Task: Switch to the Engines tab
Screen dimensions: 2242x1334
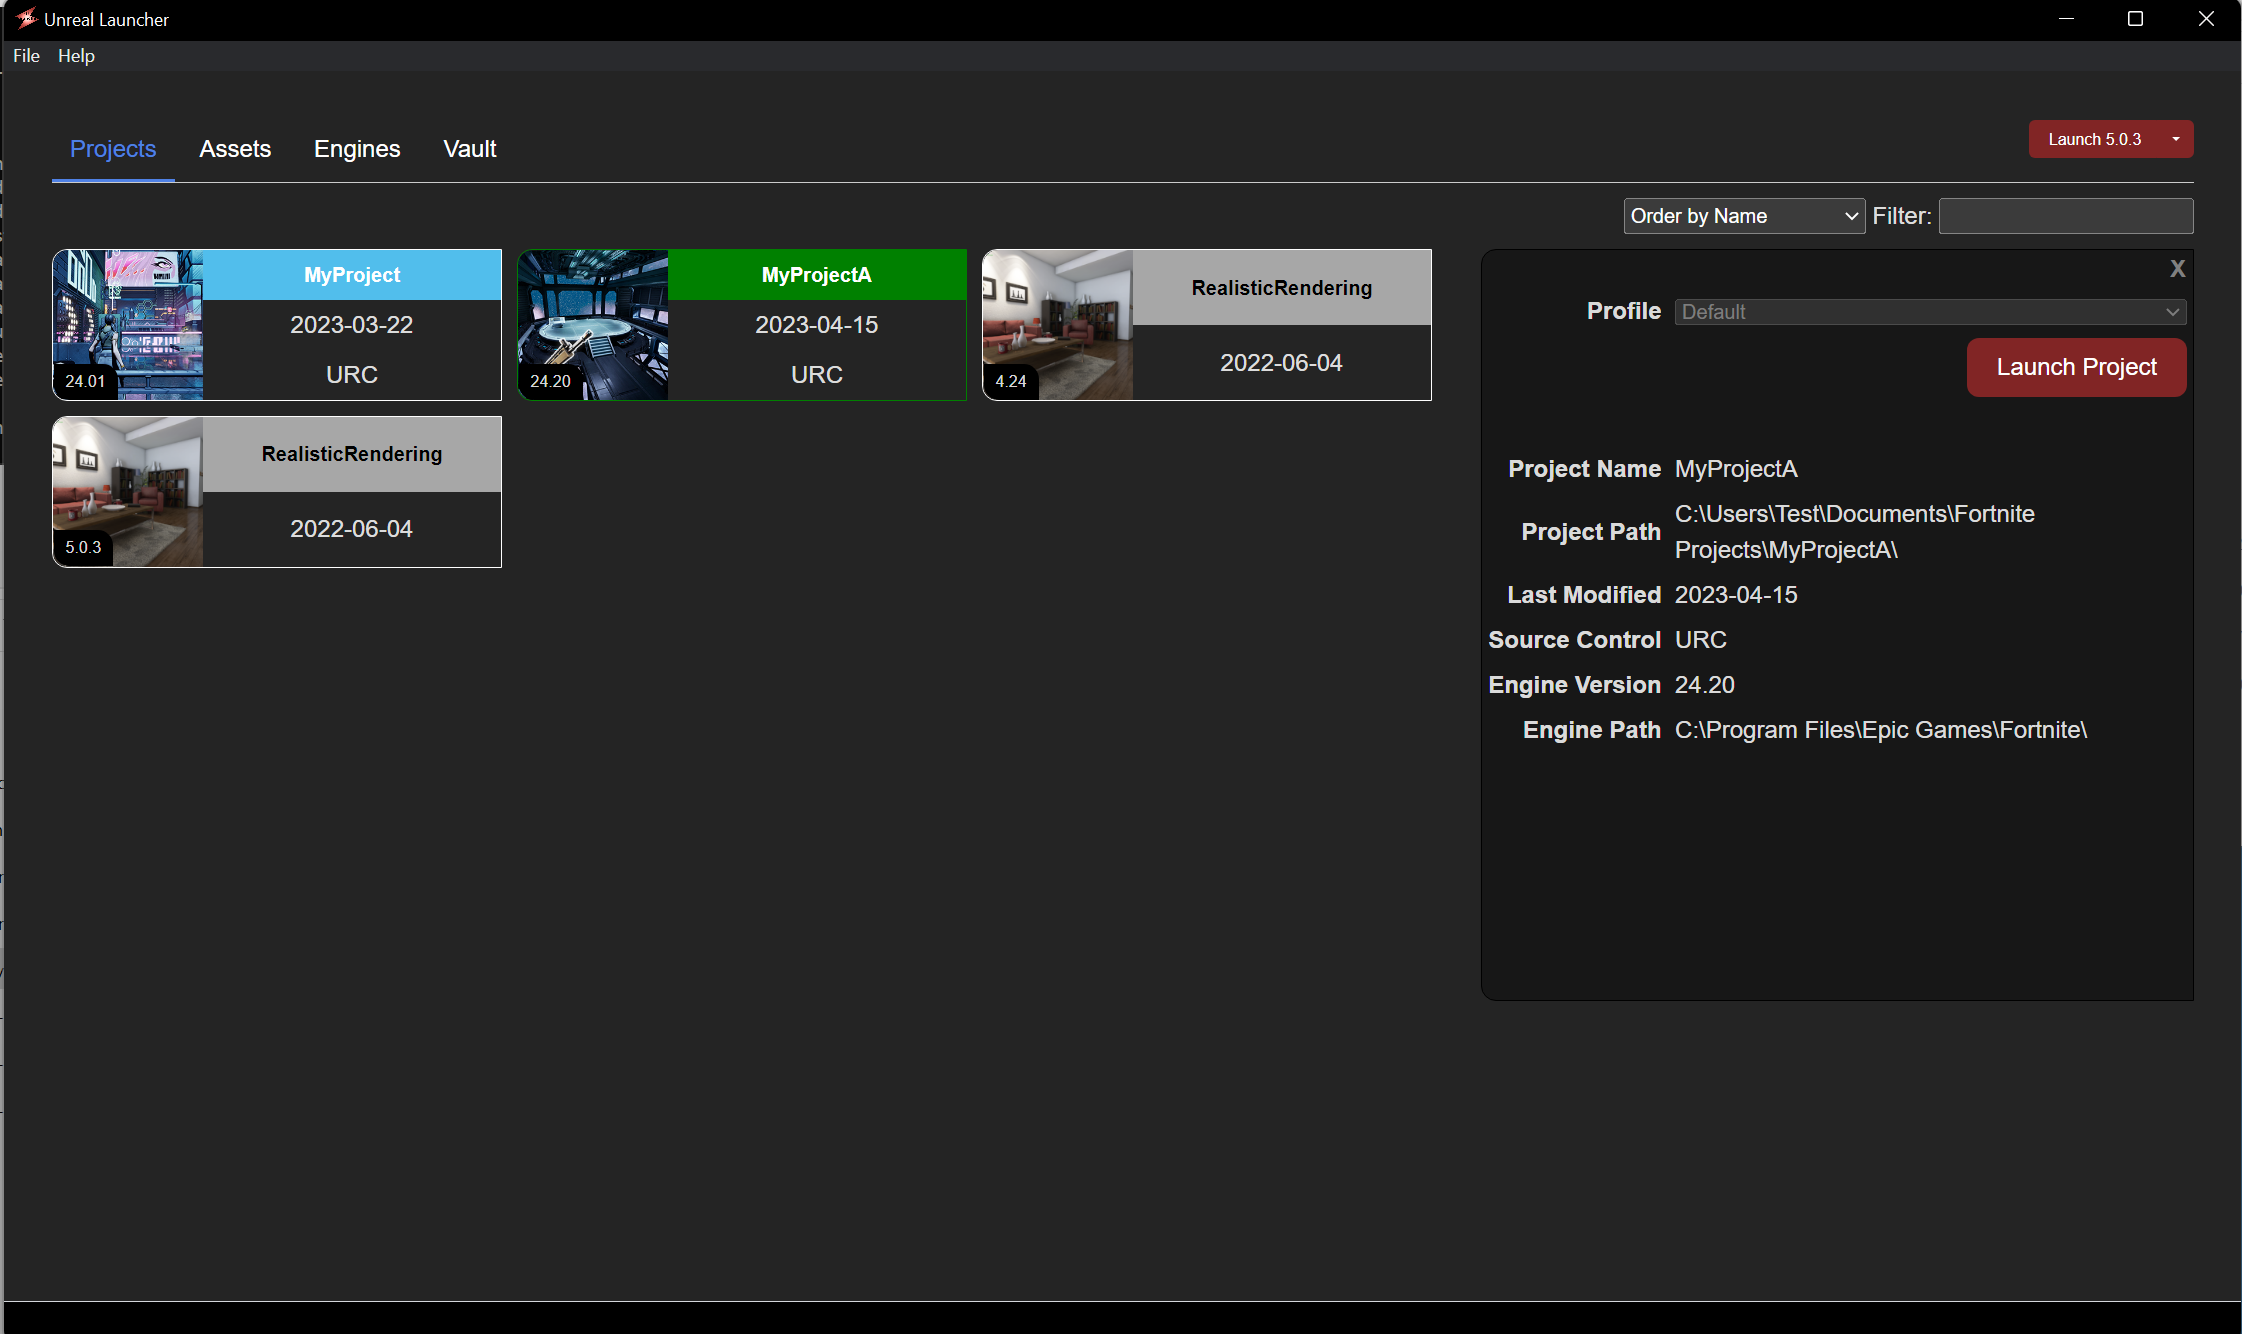Action: 357,149
